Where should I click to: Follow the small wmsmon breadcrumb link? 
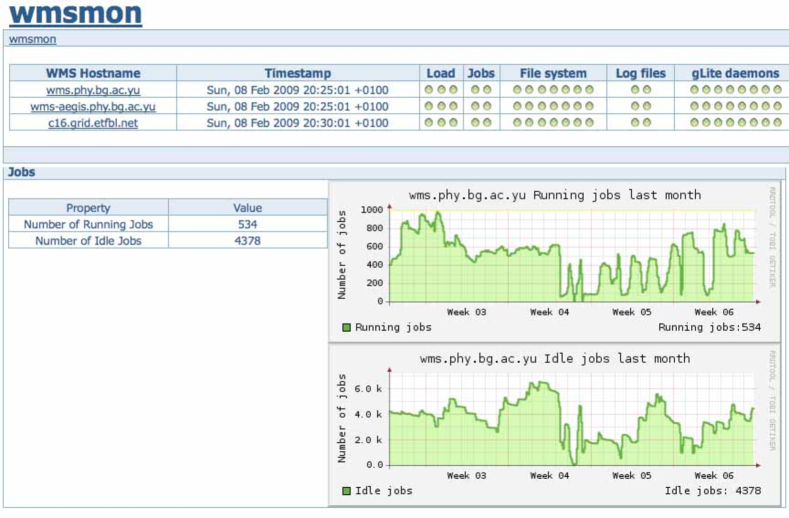pyautogui.click(x=32, y=39)
